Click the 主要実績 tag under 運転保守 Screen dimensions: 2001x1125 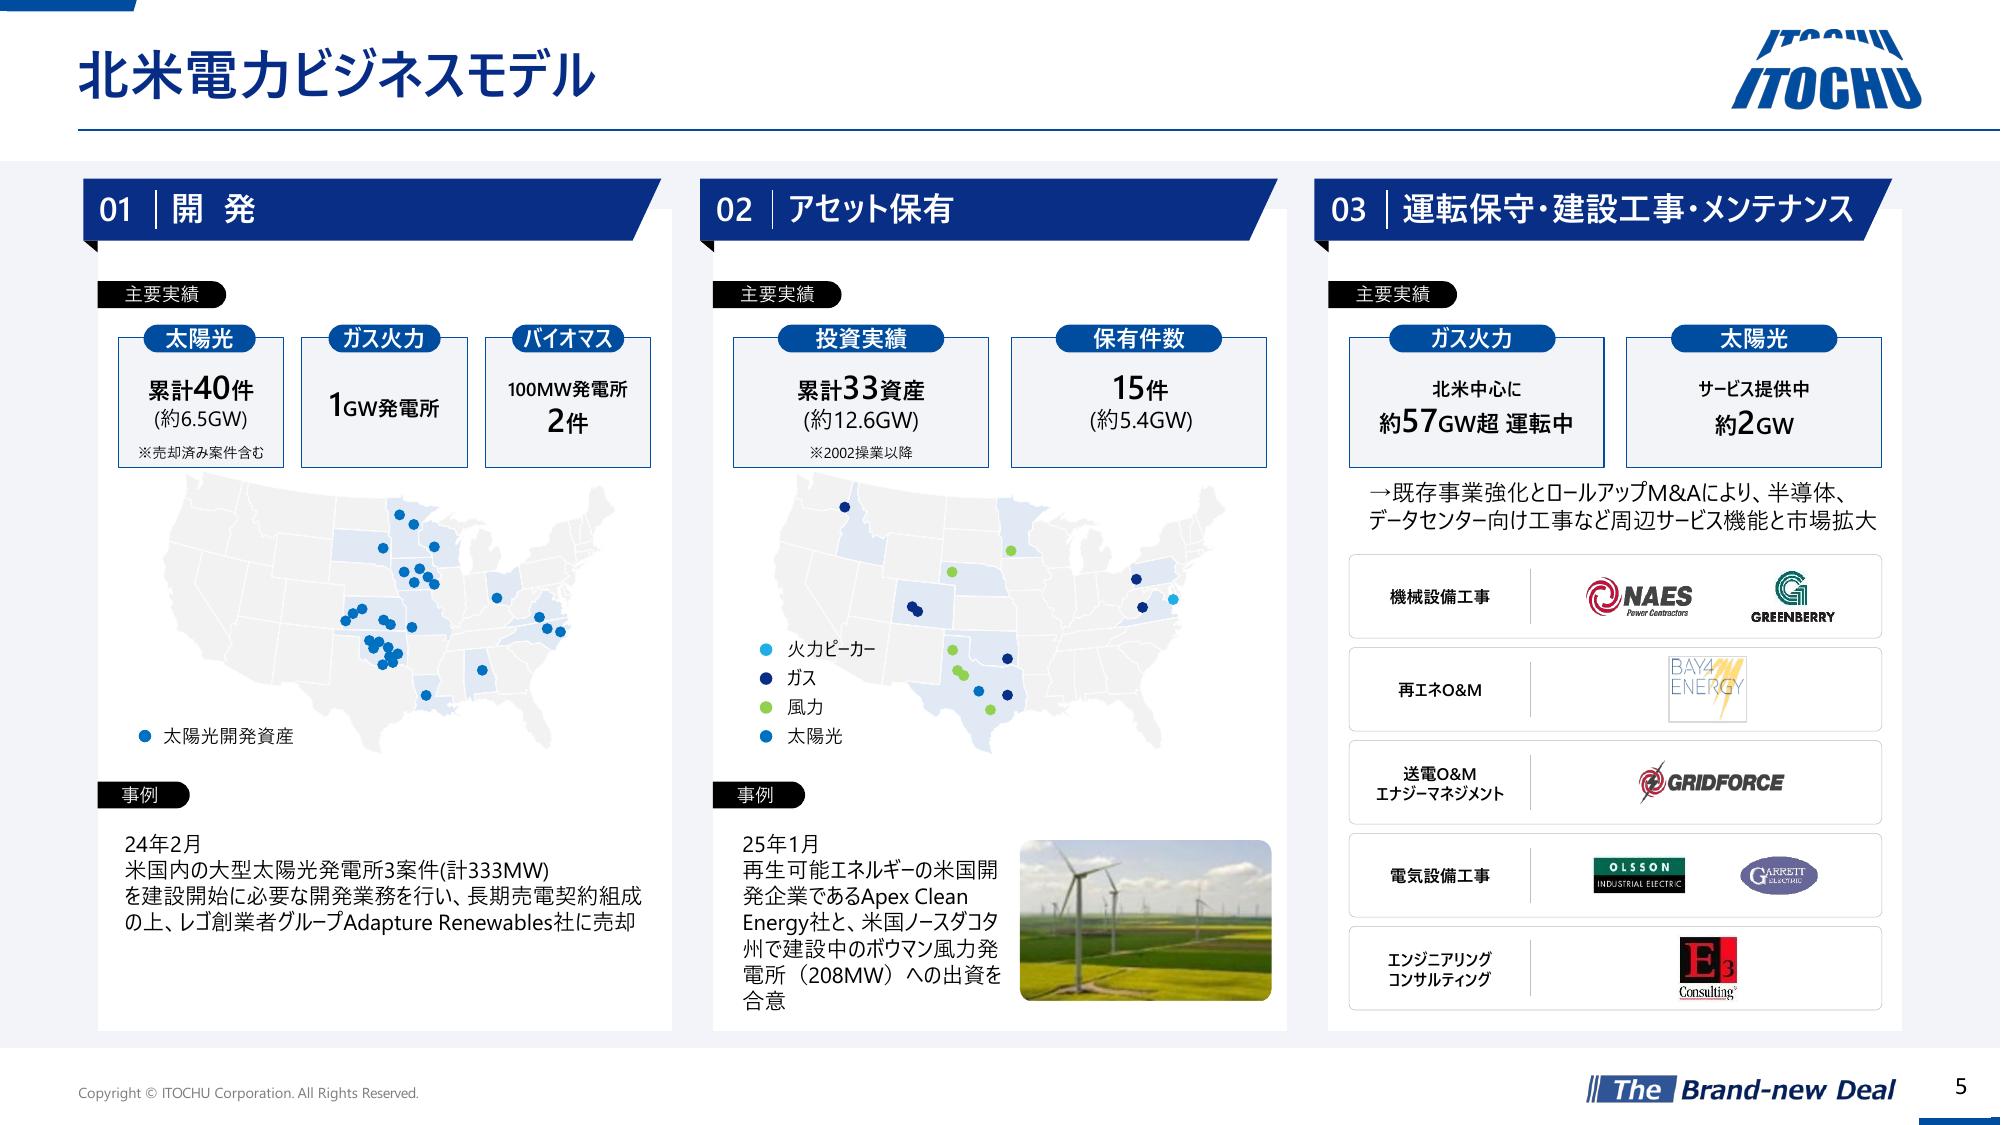pyautogui.click(x=1392, y=294)
